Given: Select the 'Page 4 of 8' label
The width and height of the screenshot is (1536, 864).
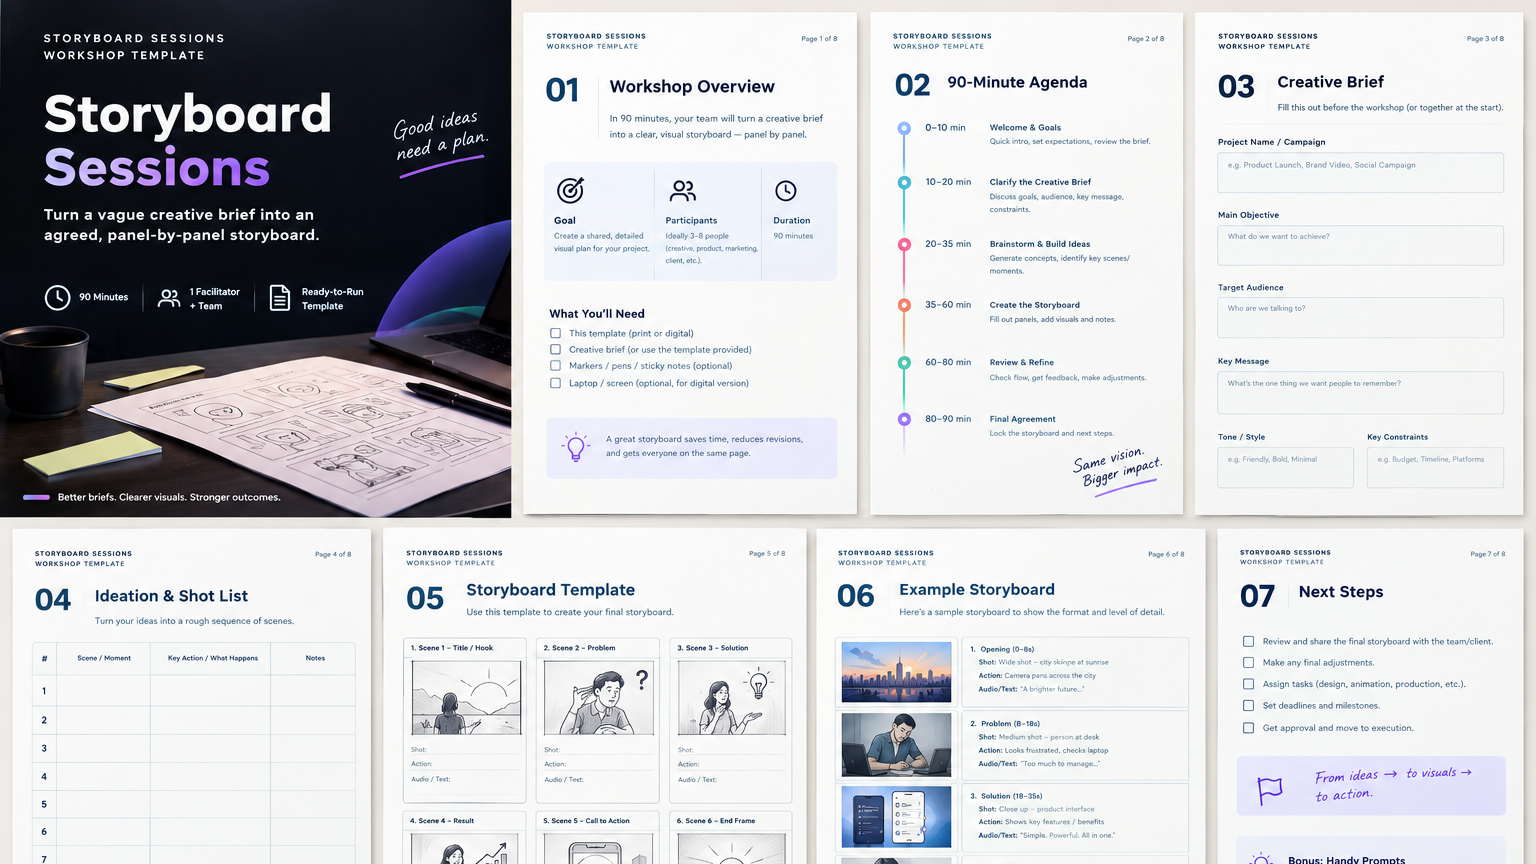Looking at the screenshot, I should click(333, 554).
